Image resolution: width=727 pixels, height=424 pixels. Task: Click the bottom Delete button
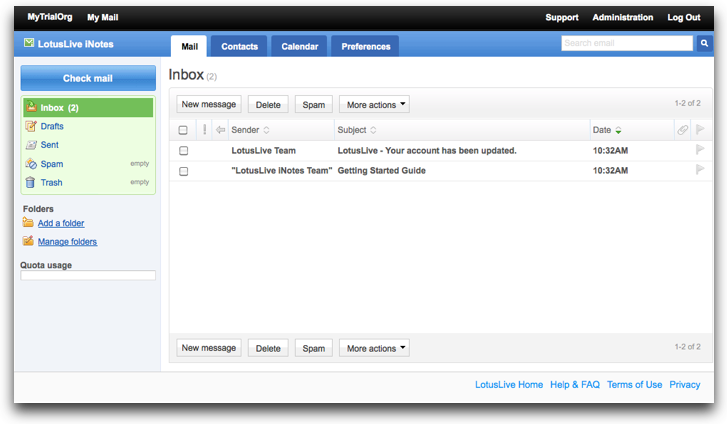[x=268, y=348]
